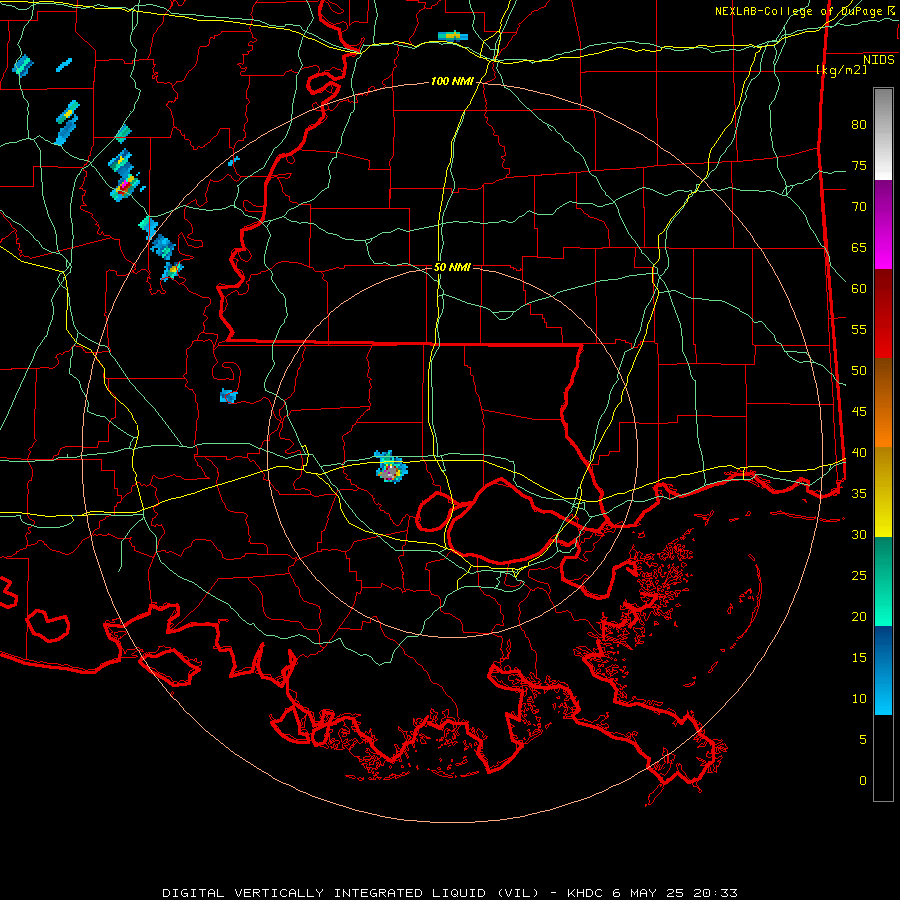900x900 pixels.
Task: Pick the orange-brown segment of the legend
Action: click(883, 402)
